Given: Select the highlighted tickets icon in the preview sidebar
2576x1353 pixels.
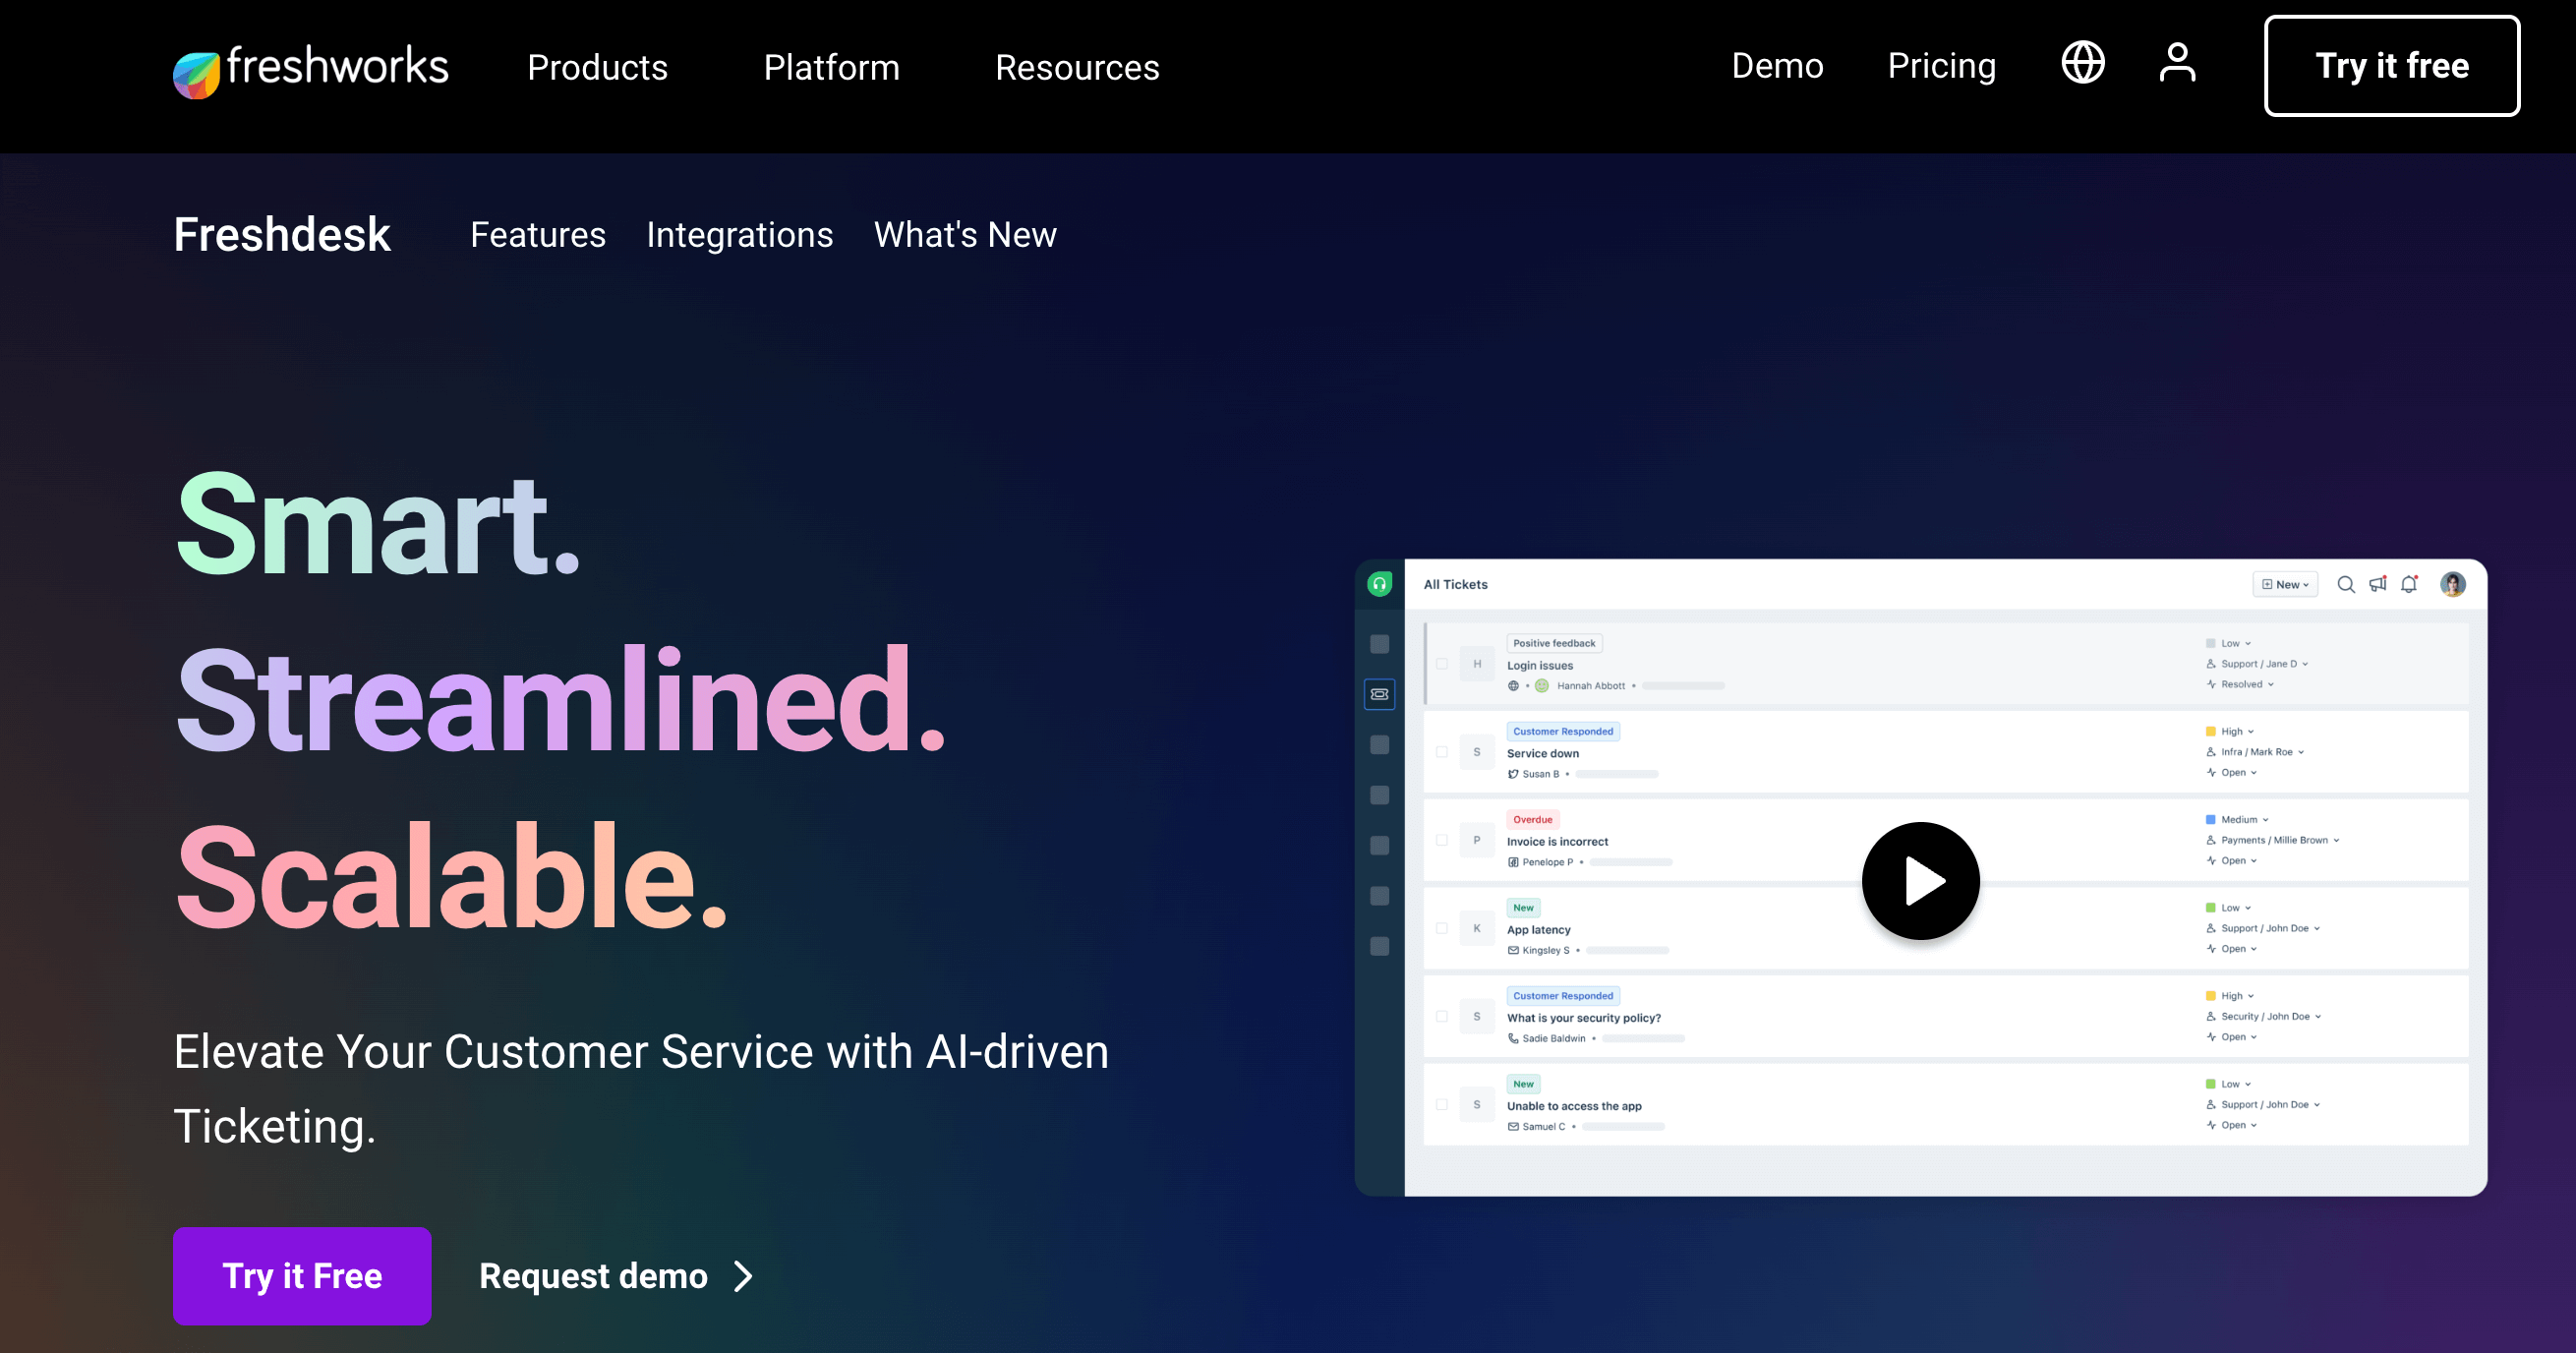Looking at the screenshot, I should pyautogui.click(x=1380, y=694).
